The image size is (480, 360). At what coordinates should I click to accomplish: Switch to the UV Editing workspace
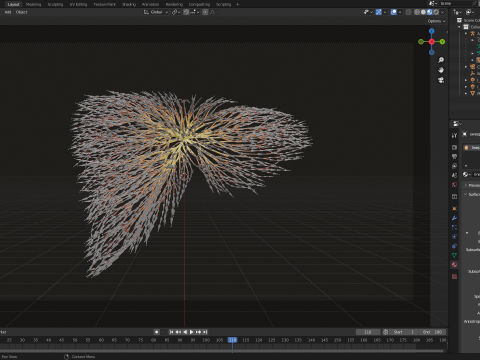[x=78, y=4]
